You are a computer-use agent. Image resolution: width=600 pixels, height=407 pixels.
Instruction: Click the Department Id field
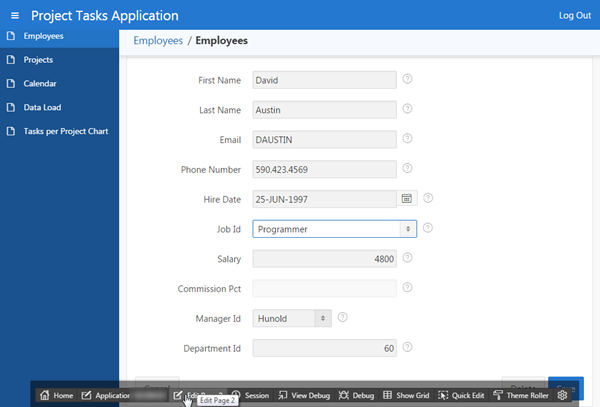coord(324,348)
